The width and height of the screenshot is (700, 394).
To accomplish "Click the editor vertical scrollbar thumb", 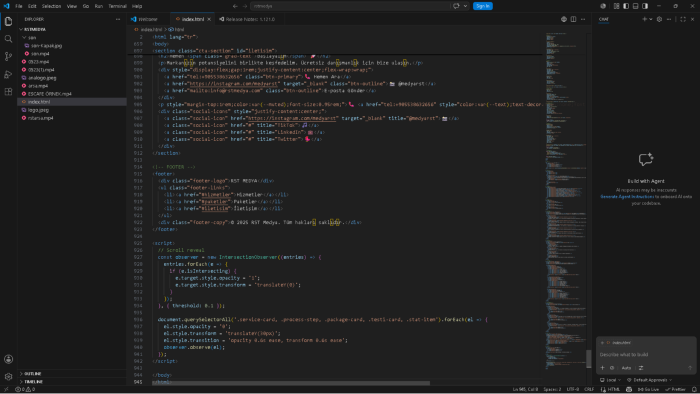I will pyautogui.click(x=589, y=358).
